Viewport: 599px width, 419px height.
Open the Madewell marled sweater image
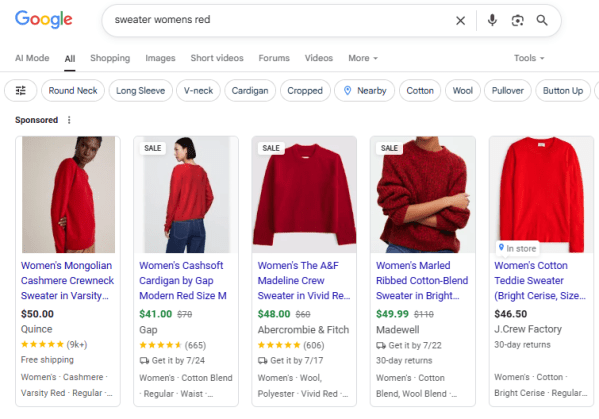[x=423, y=194]
